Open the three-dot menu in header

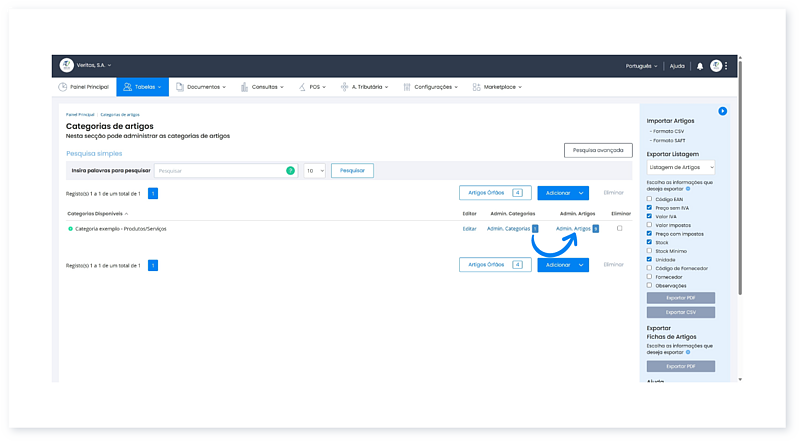pyautogui.click(x=727, y=66)
